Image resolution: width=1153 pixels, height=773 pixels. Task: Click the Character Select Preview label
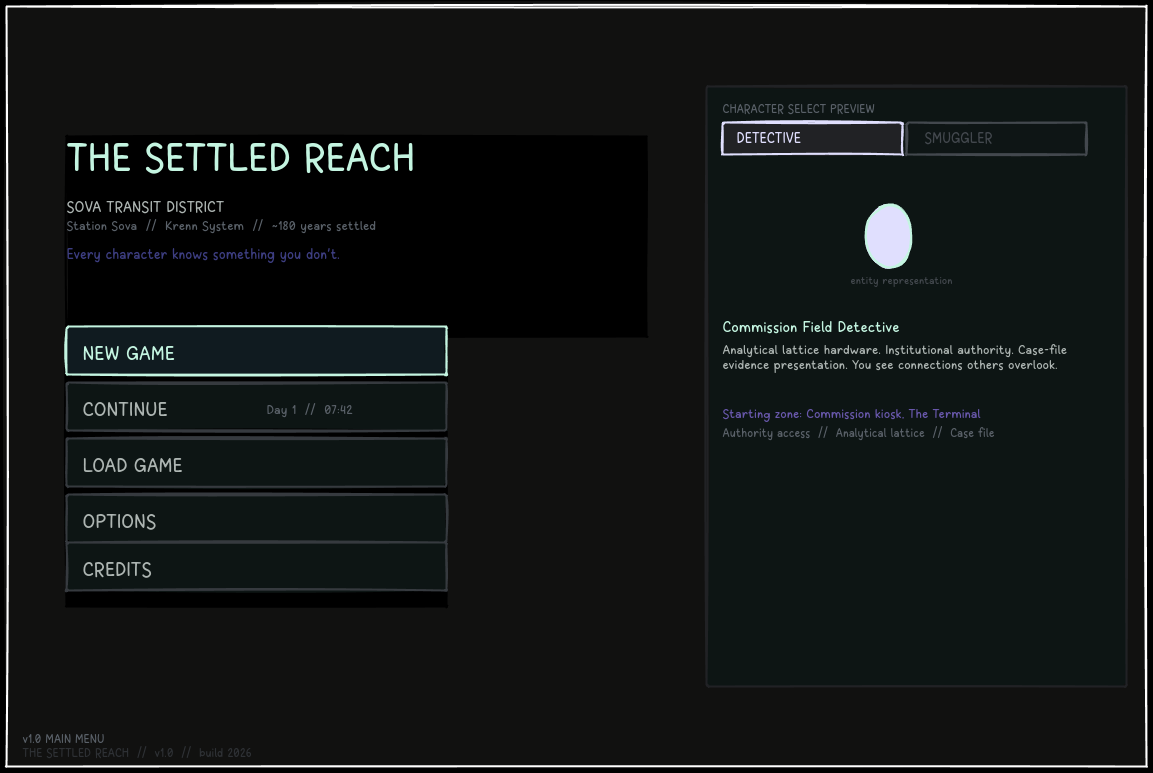(x=799, y=109)
